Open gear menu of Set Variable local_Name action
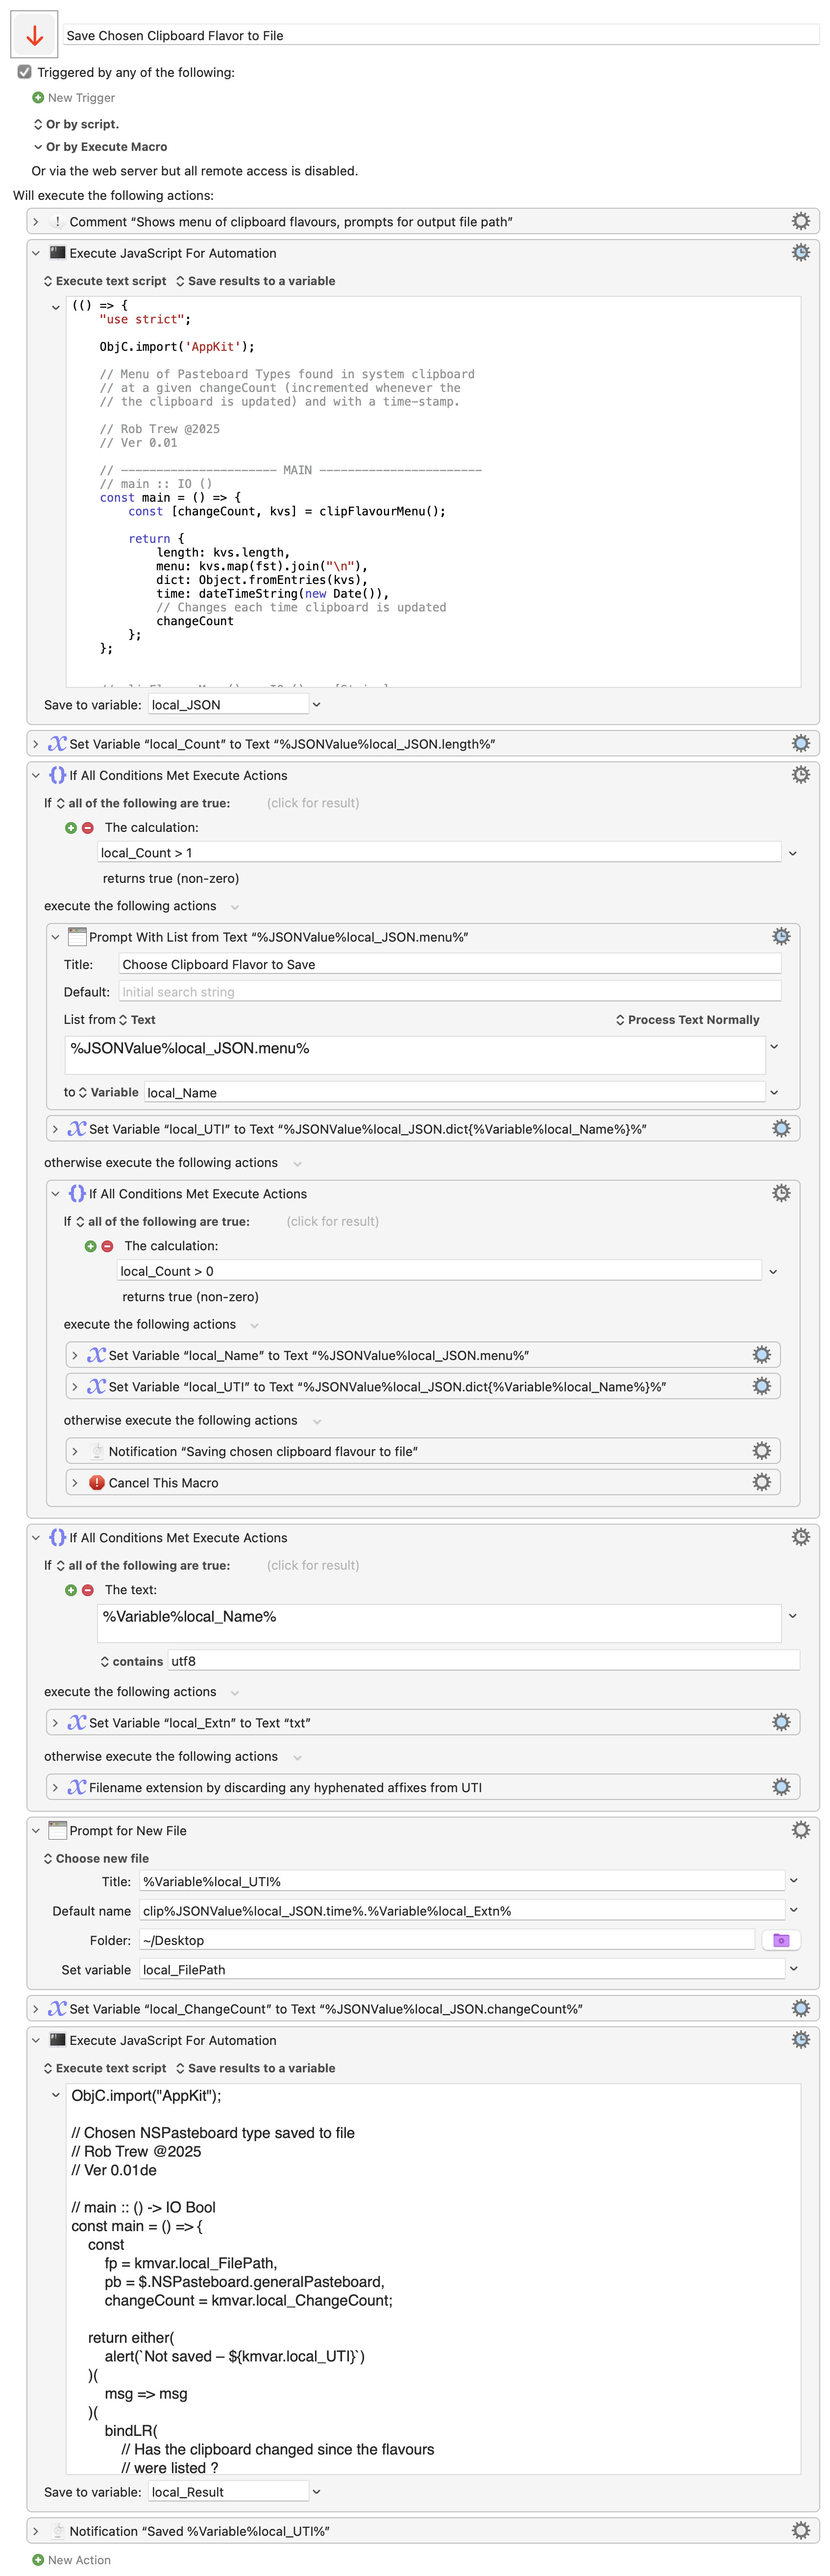830x2576 pixels. tap(761, 1355)
